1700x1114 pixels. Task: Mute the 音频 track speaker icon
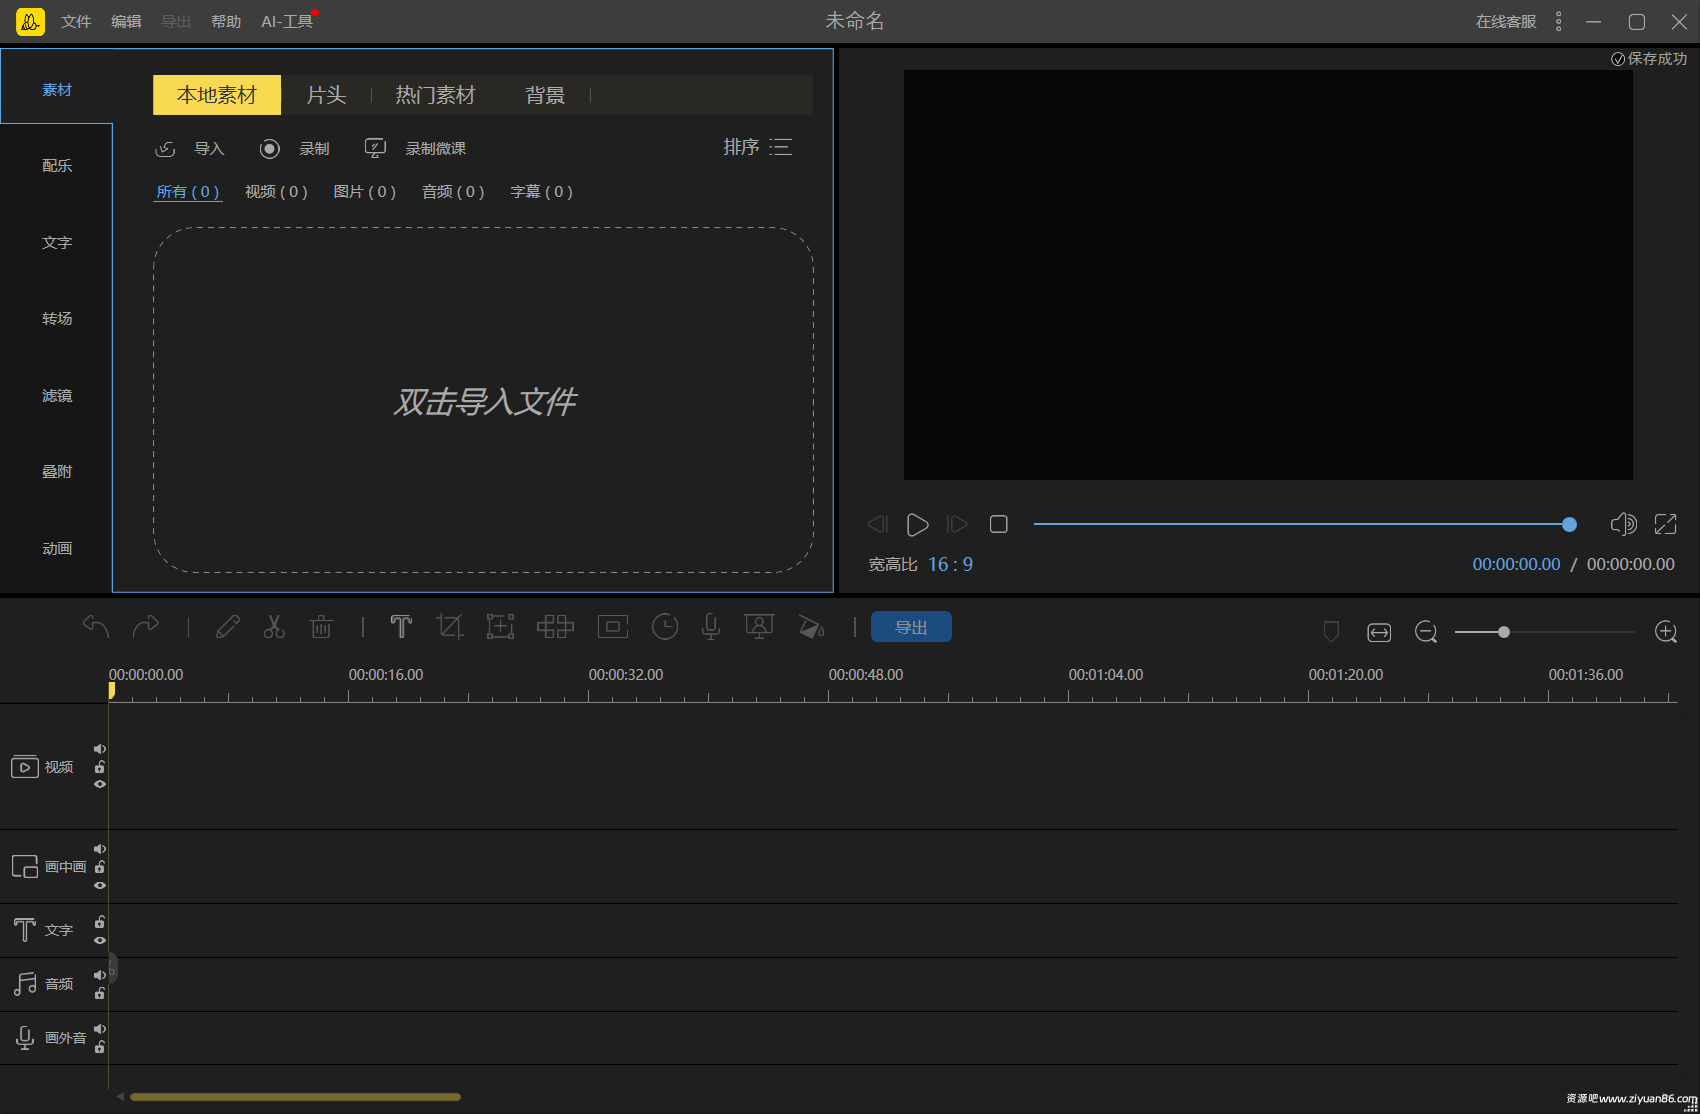click(x=99, y=975)
